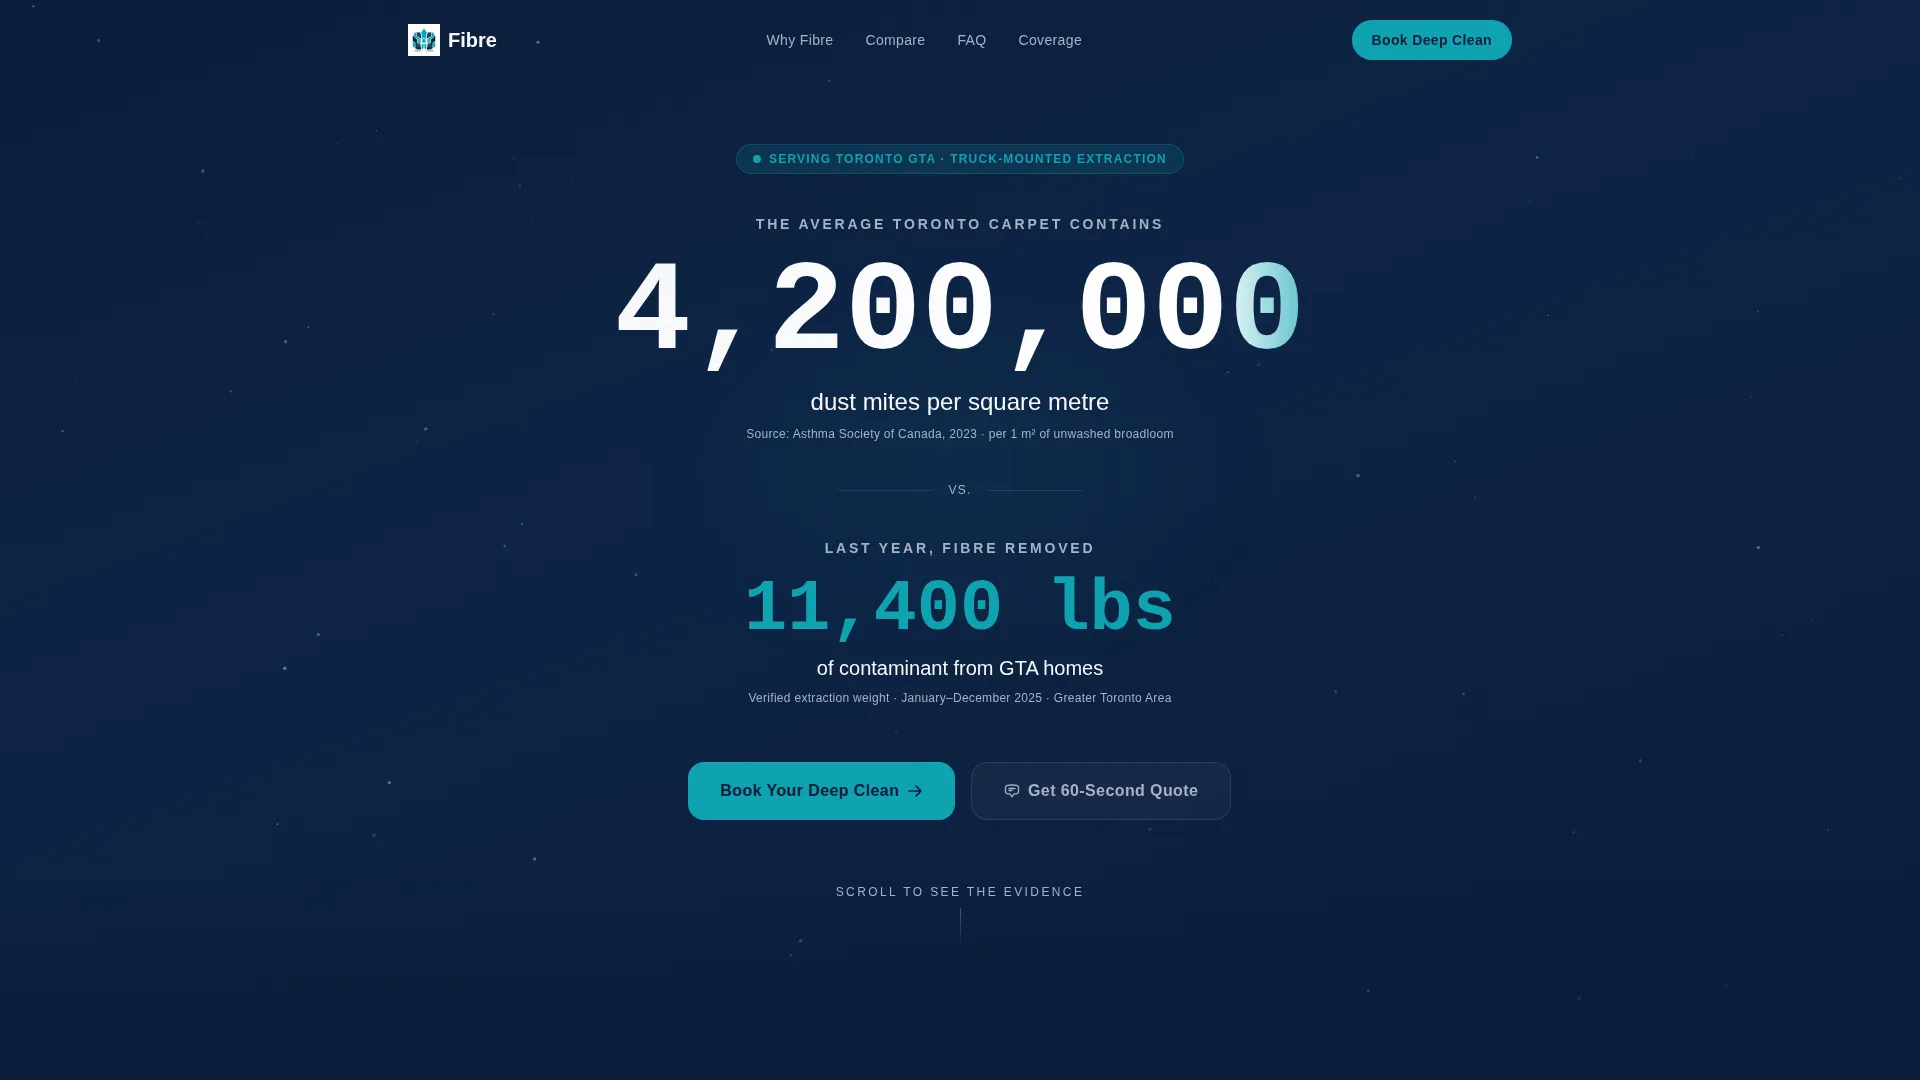Click the teal status dot in badge
Viewport: 1920px width, 1080px height.
(757, 159)
